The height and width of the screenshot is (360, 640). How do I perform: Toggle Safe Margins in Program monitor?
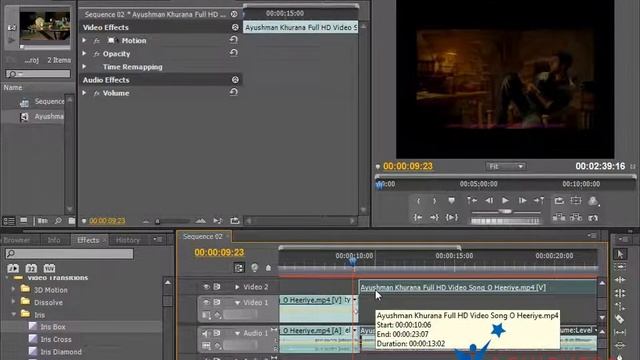click(x=576, y=200)
